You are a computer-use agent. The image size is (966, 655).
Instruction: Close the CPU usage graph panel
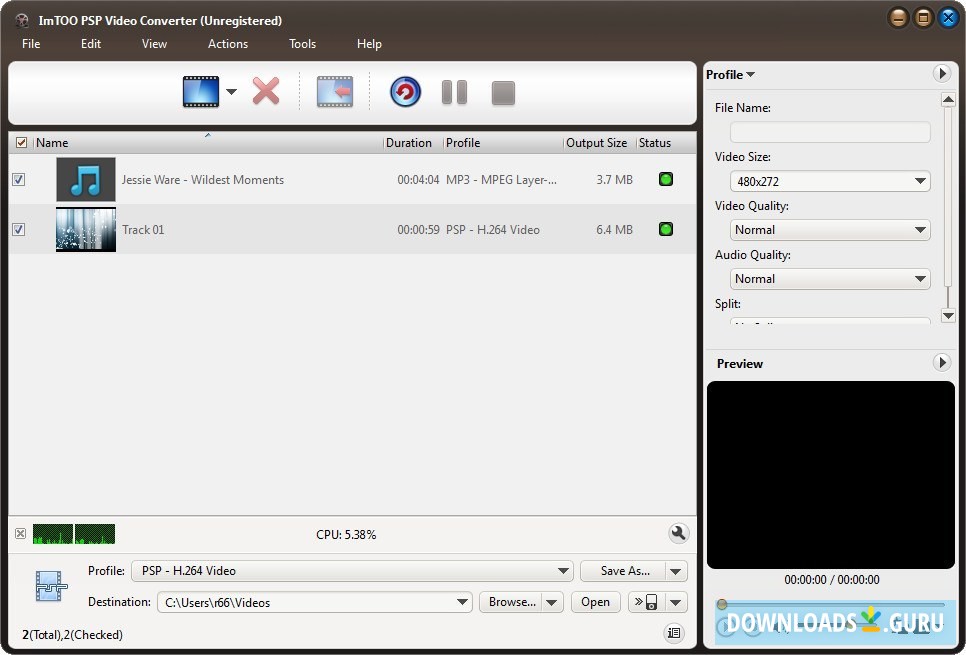coord(20,534)
